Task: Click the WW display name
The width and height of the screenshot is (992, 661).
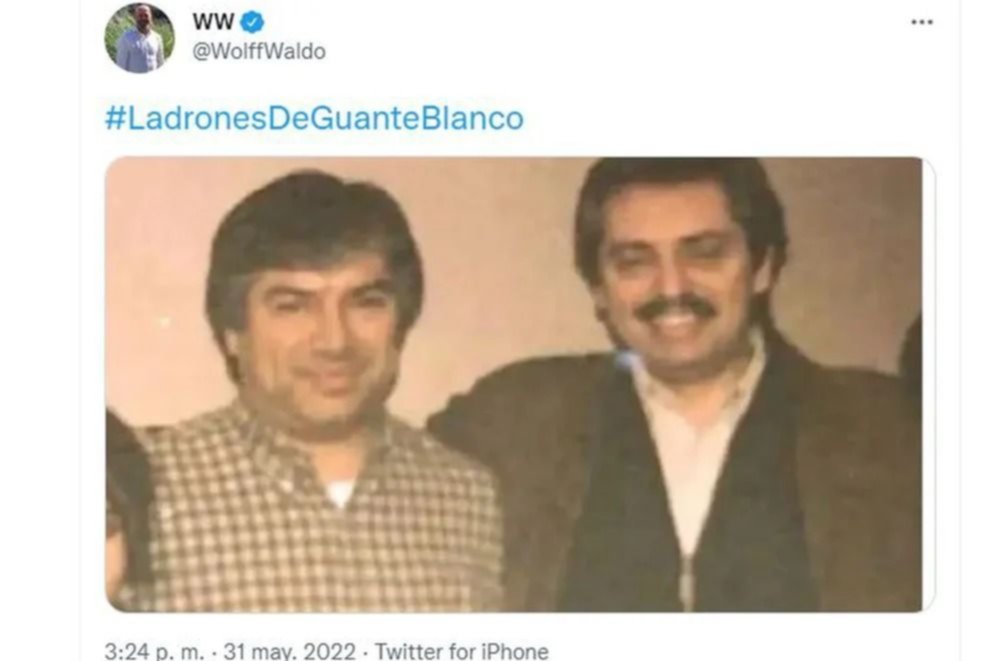Action: [213, 22]
